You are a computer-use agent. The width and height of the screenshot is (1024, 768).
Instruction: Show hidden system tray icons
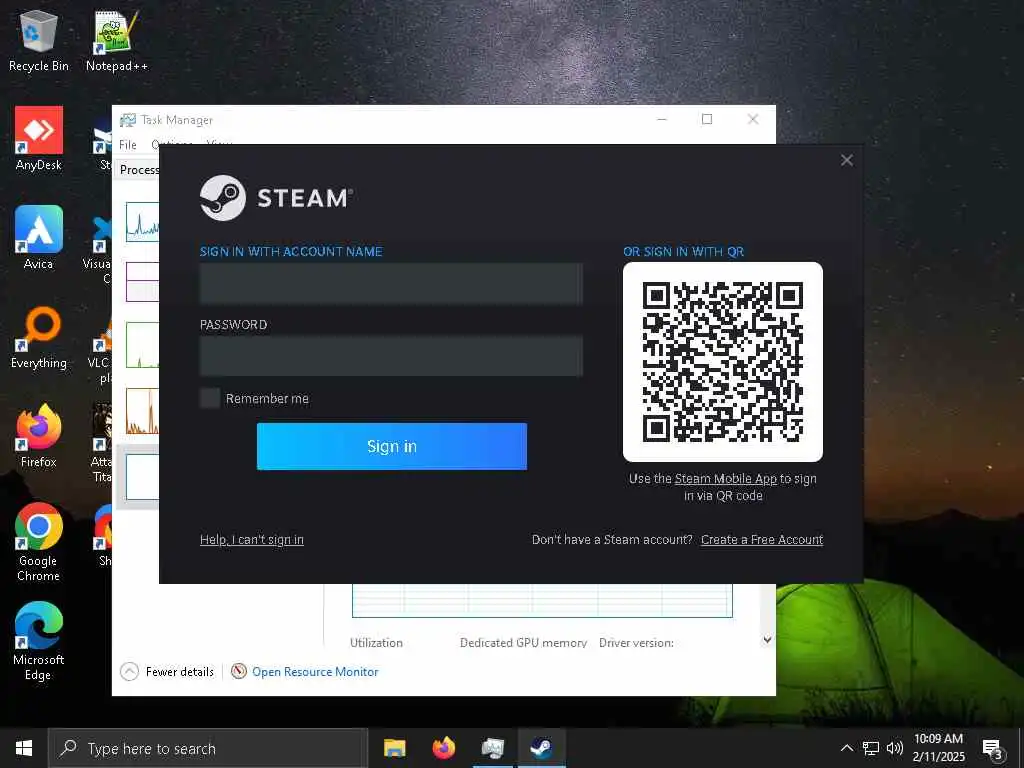846,748
